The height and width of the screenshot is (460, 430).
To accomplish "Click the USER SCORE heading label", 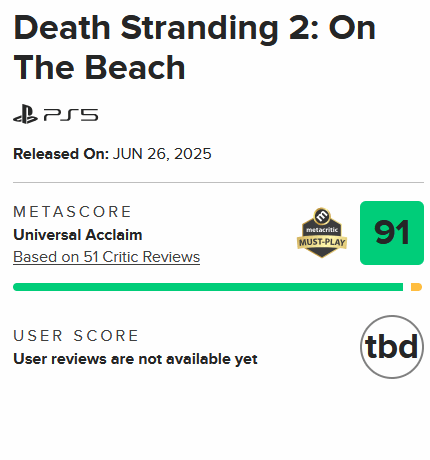I will tap(76, 336).
